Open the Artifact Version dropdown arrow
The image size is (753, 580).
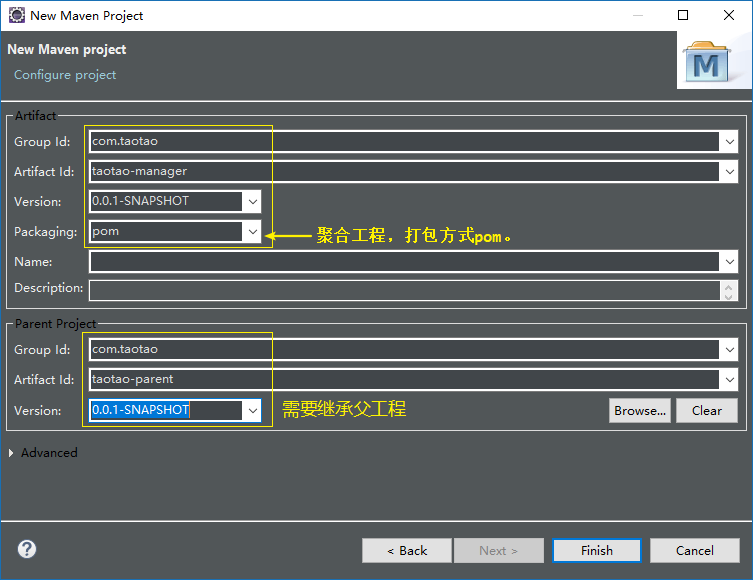point(253,202)
